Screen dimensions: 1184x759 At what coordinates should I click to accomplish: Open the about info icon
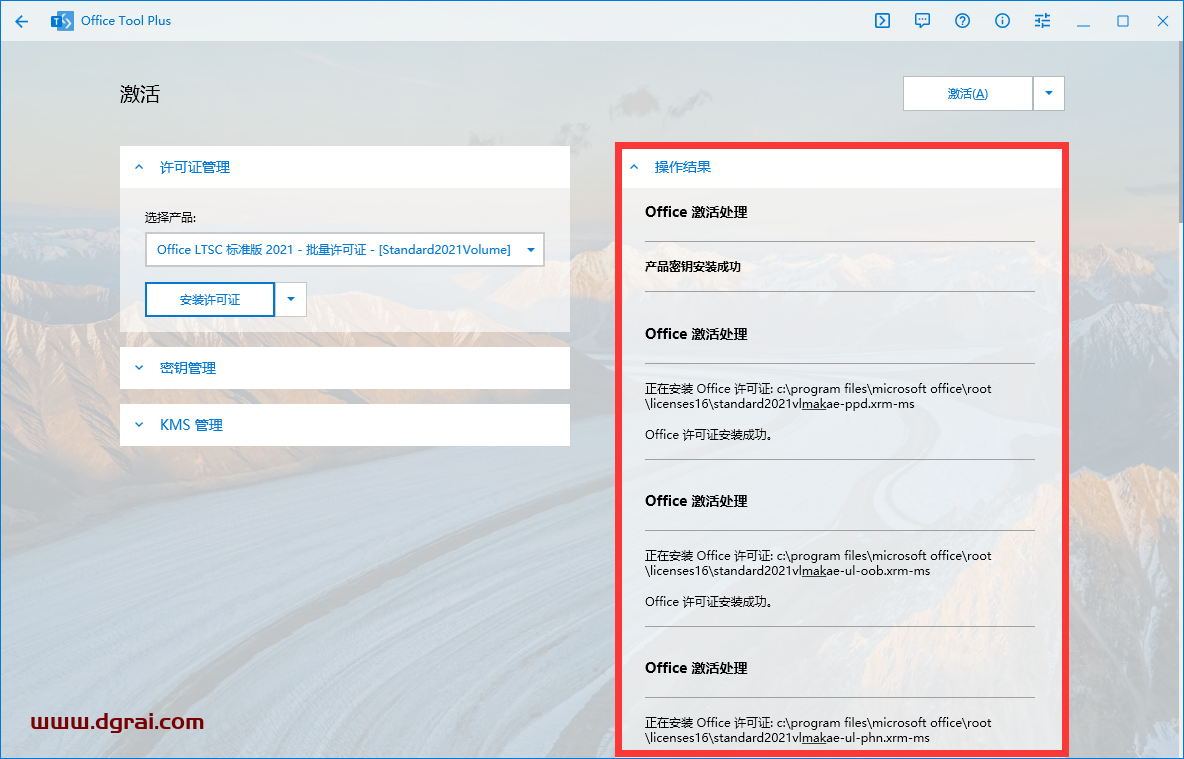(x=1002, y=21)
